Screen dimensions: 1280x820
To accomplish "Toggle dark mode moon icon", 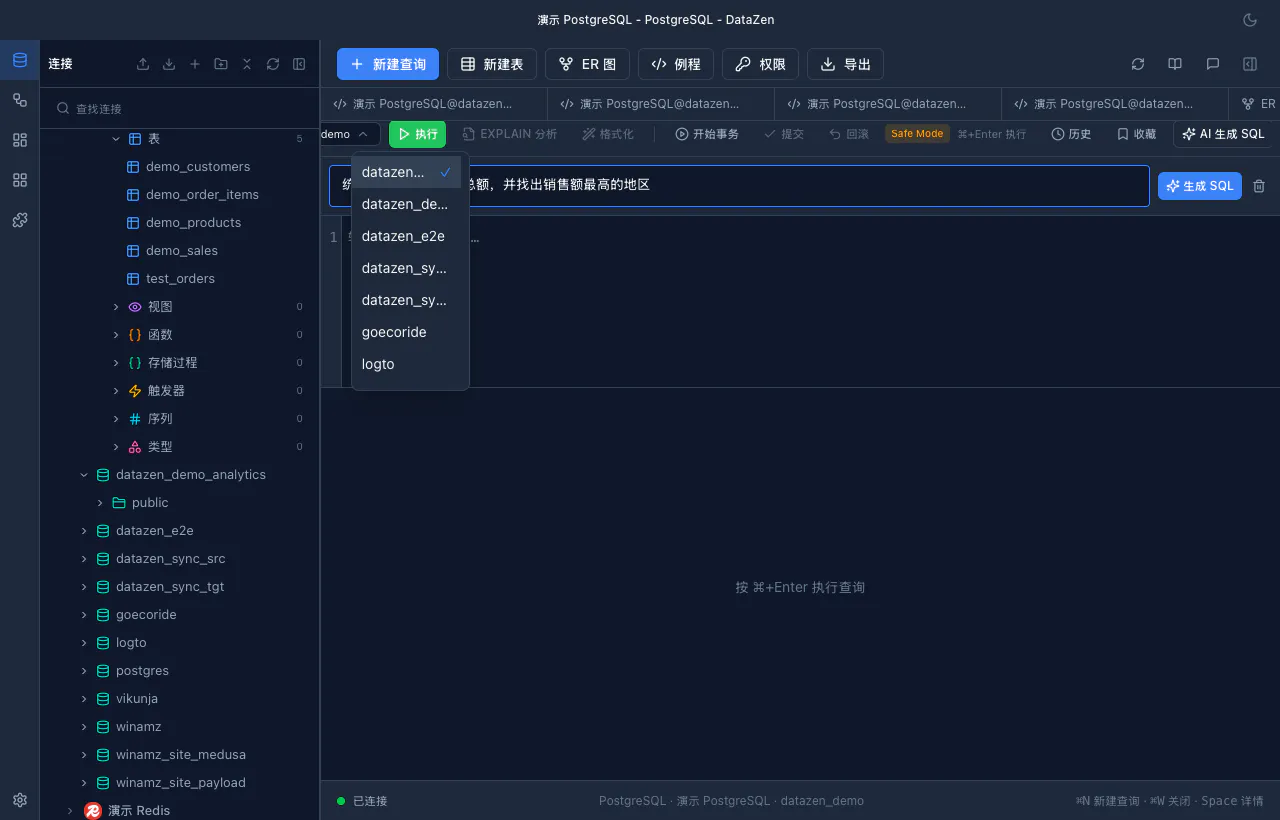I will pos(1249,20).
